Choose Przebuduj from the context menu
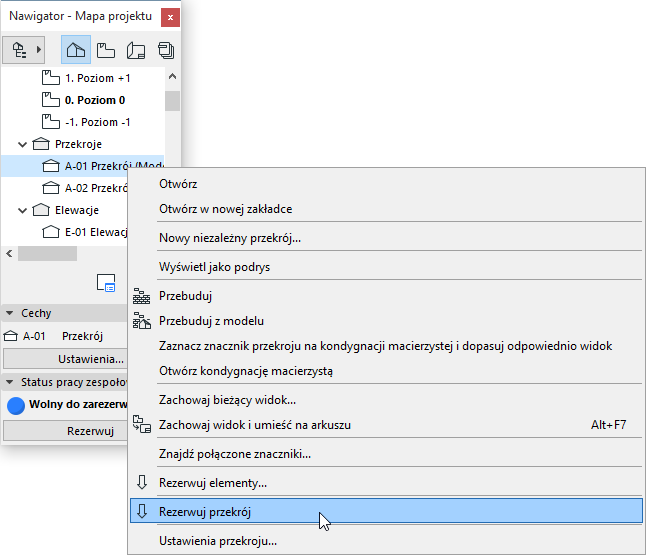Viewport: 646px width, 555px height. coord(386,296)
